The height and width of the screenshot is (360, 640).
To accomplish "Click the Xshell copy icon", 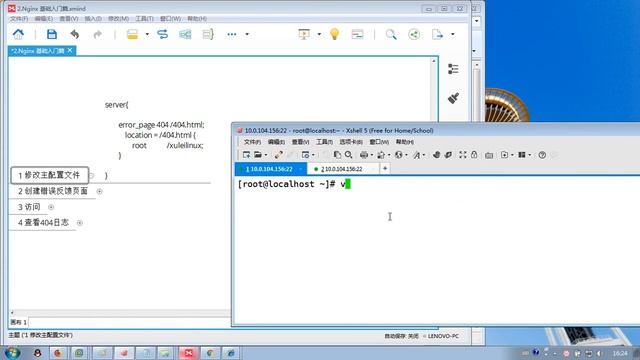I will [x=337, y=155].
